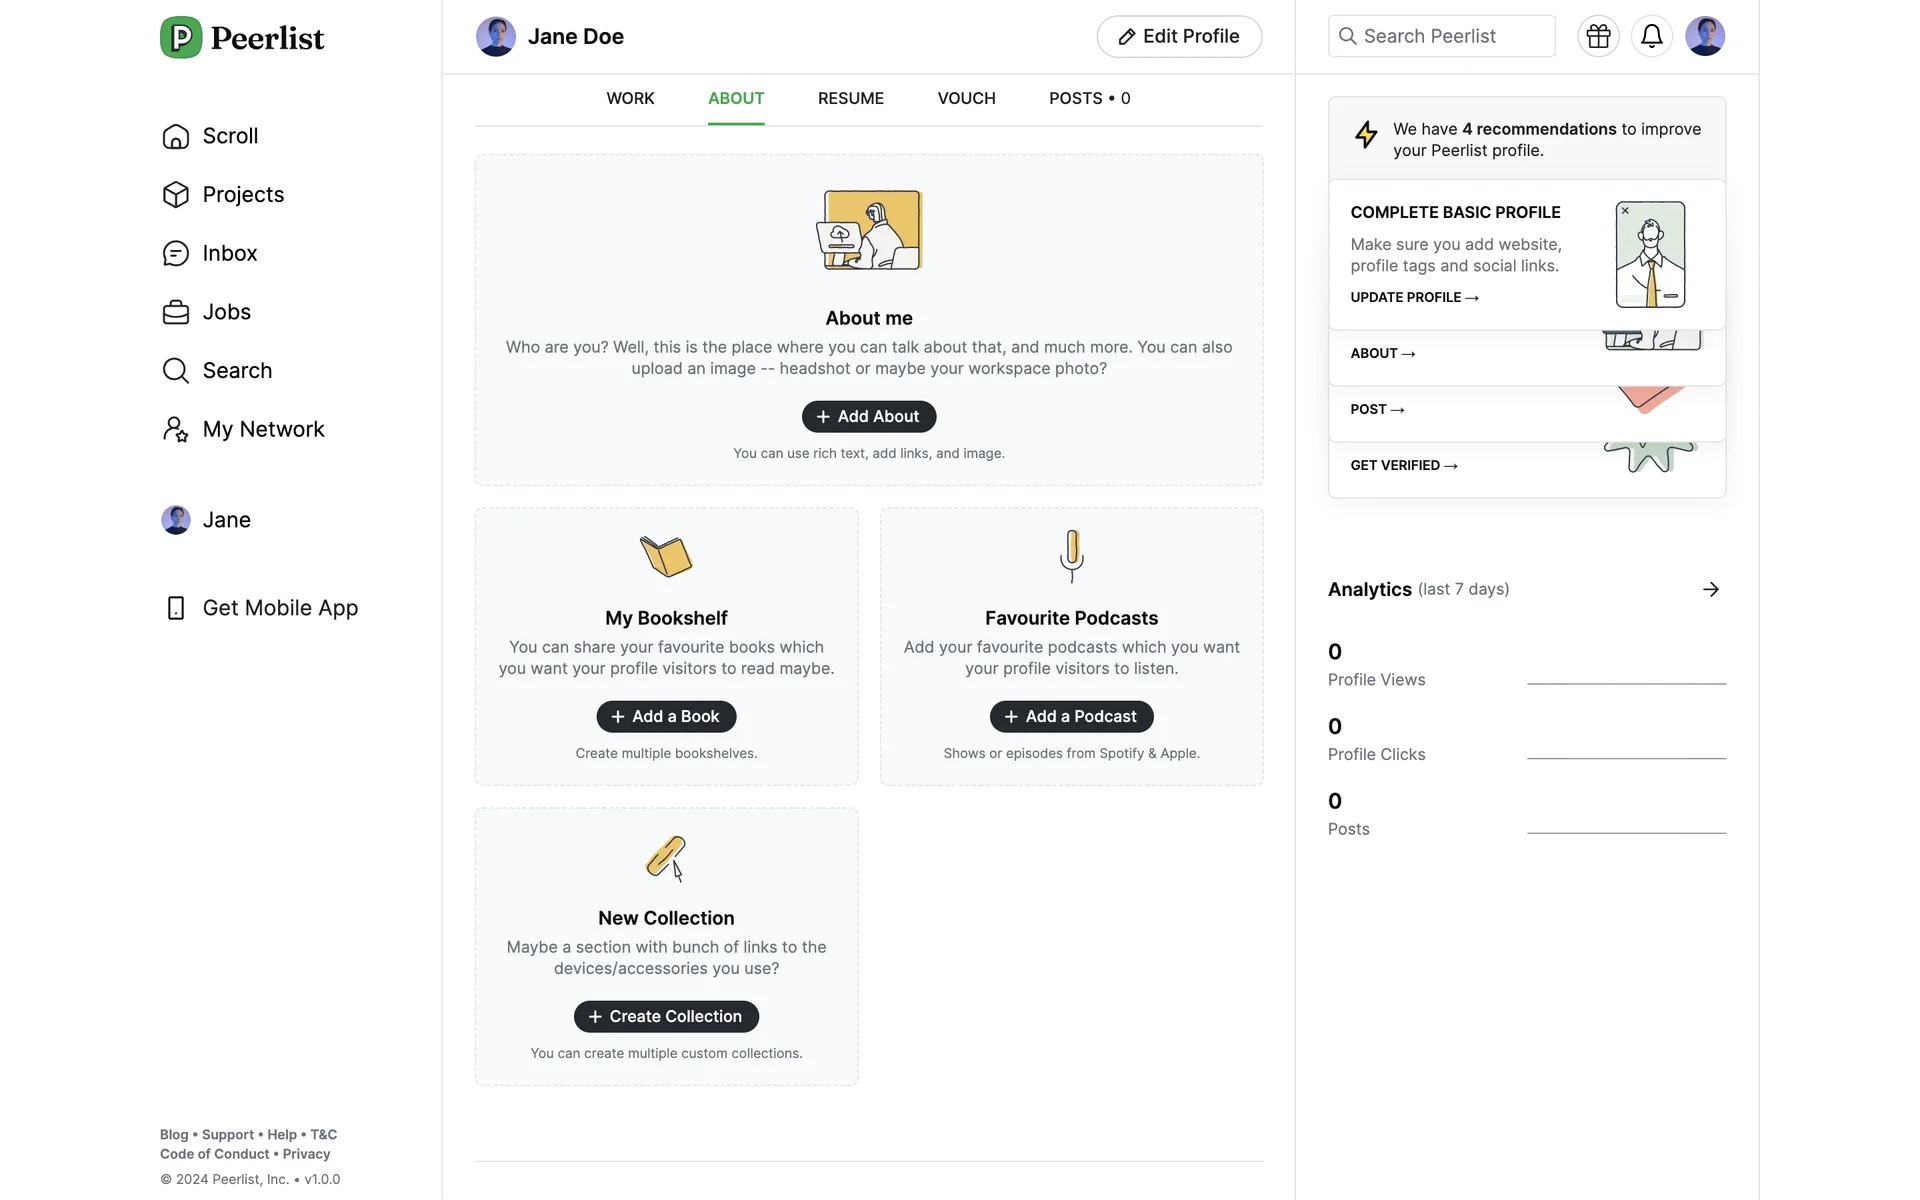The image size is (1920, 1200).
Task: Click the Add About button
Action: tap(868, 417)
